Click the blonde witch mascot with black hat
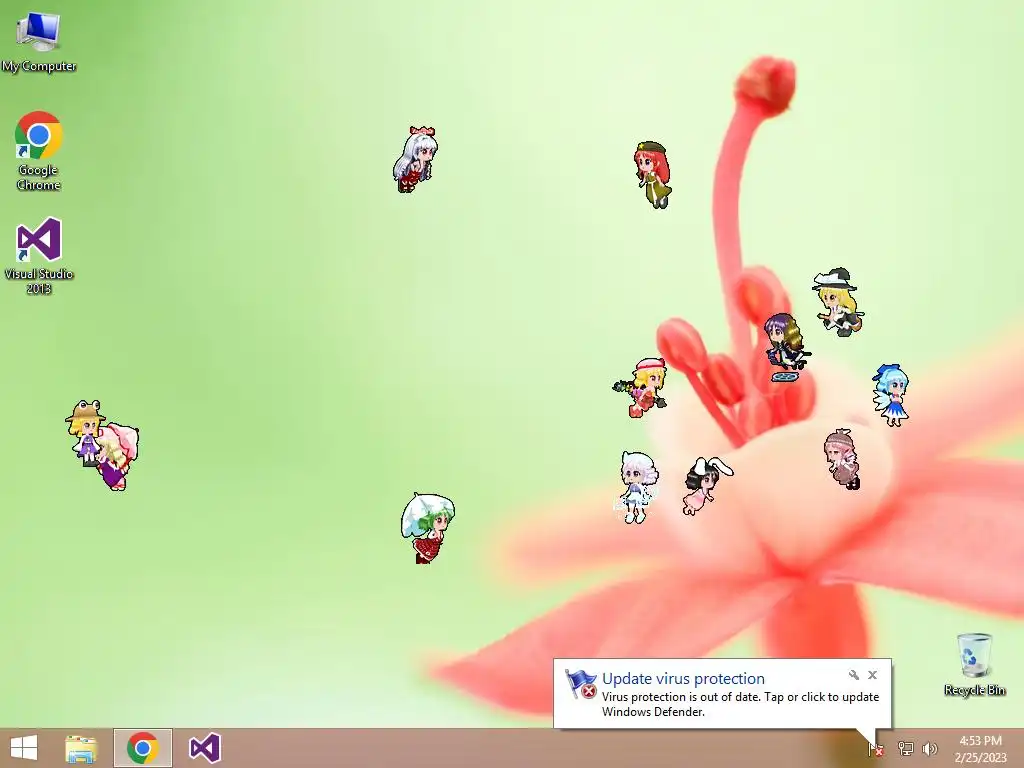Screen dimensions: 1024x768 pos(838,302)
